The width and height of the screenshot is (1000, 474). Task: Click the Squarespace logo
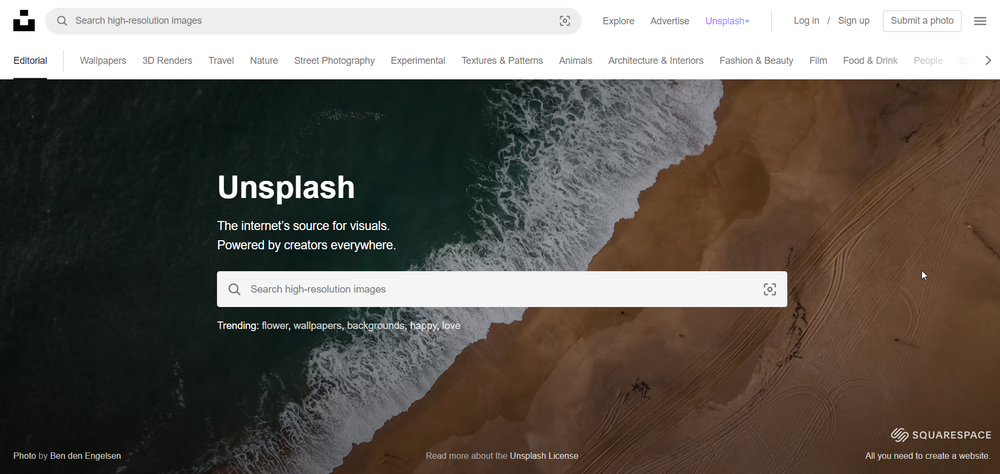pyautogui.click(x=941, y=435)
